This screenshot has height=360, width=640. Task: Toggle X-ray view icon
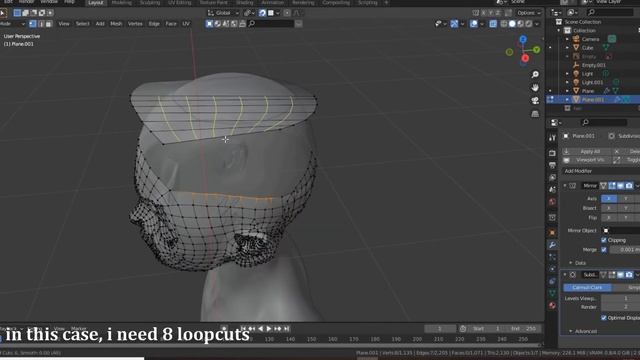click(x=493, y=24)
